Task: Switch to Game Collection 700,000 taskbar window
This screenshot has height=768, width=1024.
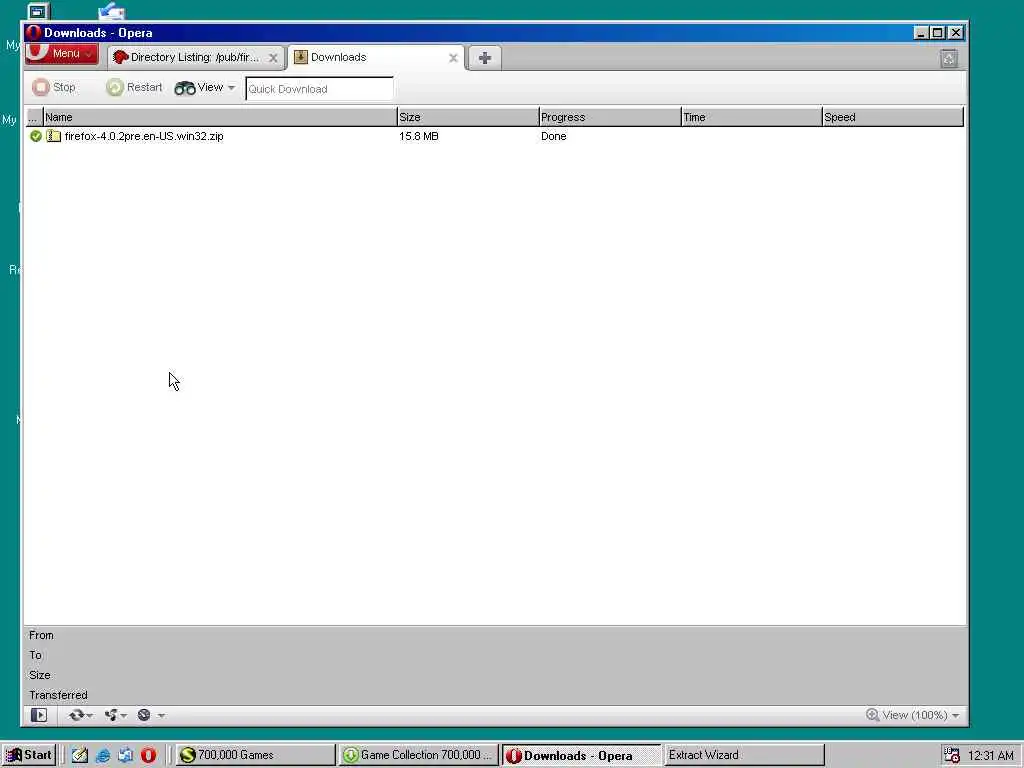Action: [x=419, y=755]
